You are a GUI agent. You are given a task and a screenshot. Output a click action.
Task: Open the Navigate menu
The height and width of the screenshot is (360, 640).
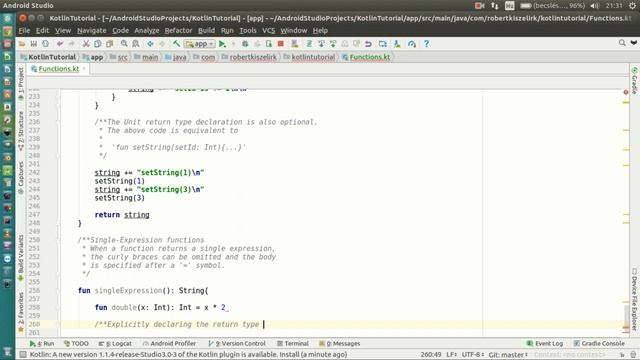click(91, 31)
